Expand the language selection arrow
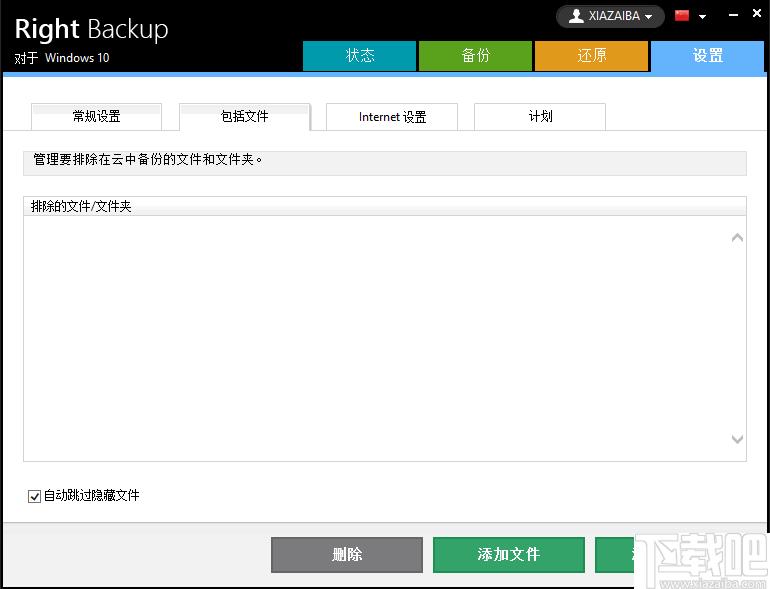770x589 pixels. (x=702, y=17)
